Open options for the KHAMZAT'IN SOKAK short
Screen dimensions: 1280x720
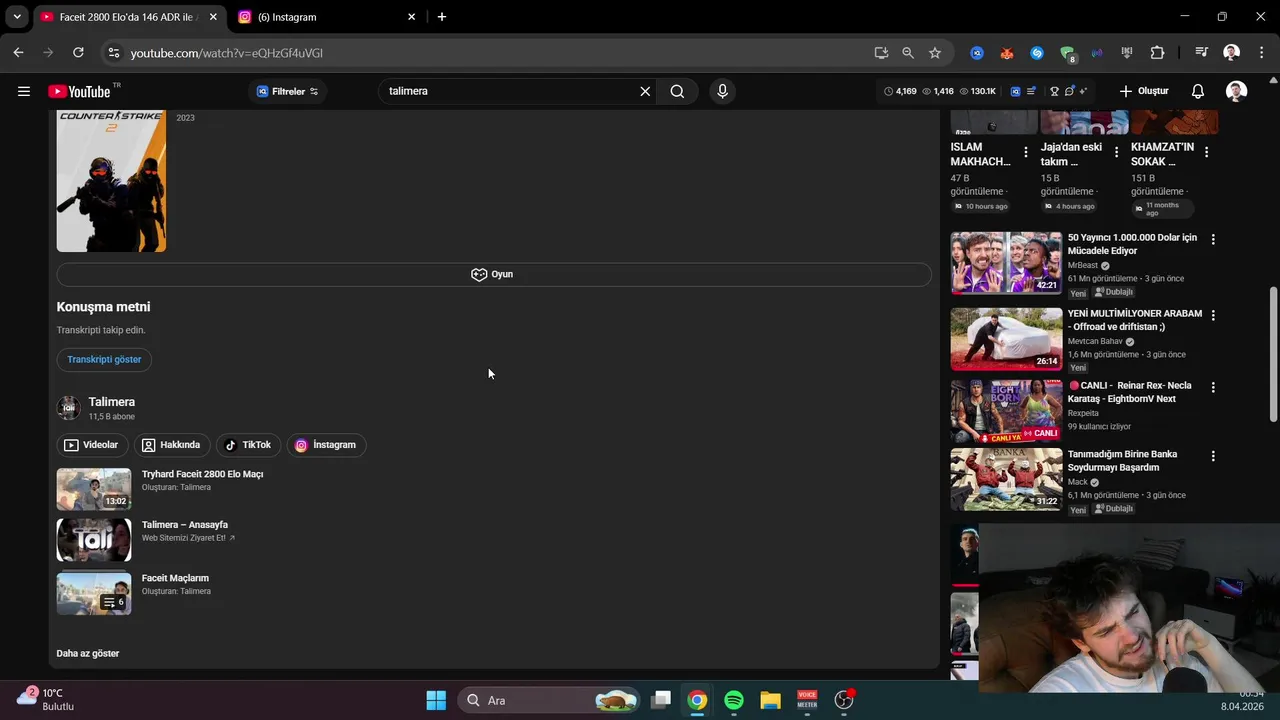point(1206,153)
